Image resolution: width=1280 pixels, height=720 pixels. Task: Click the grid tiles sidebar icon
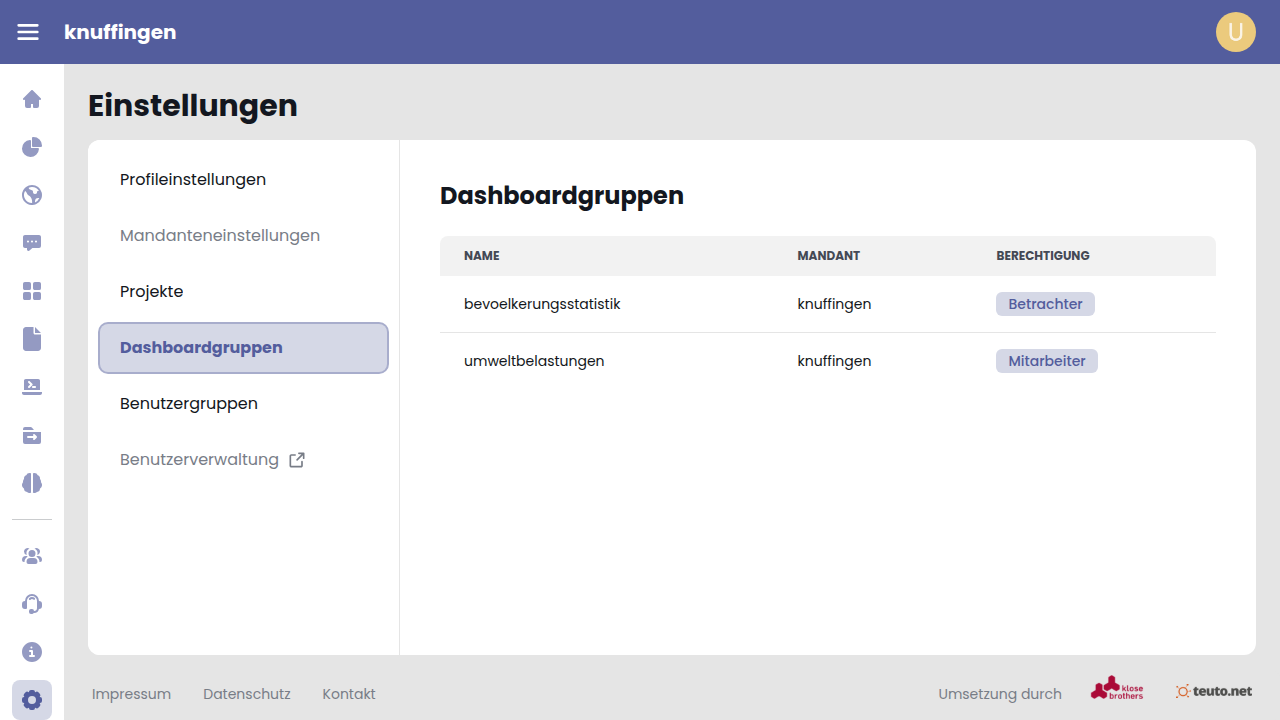pyautogui.click(x=32, y=291)
